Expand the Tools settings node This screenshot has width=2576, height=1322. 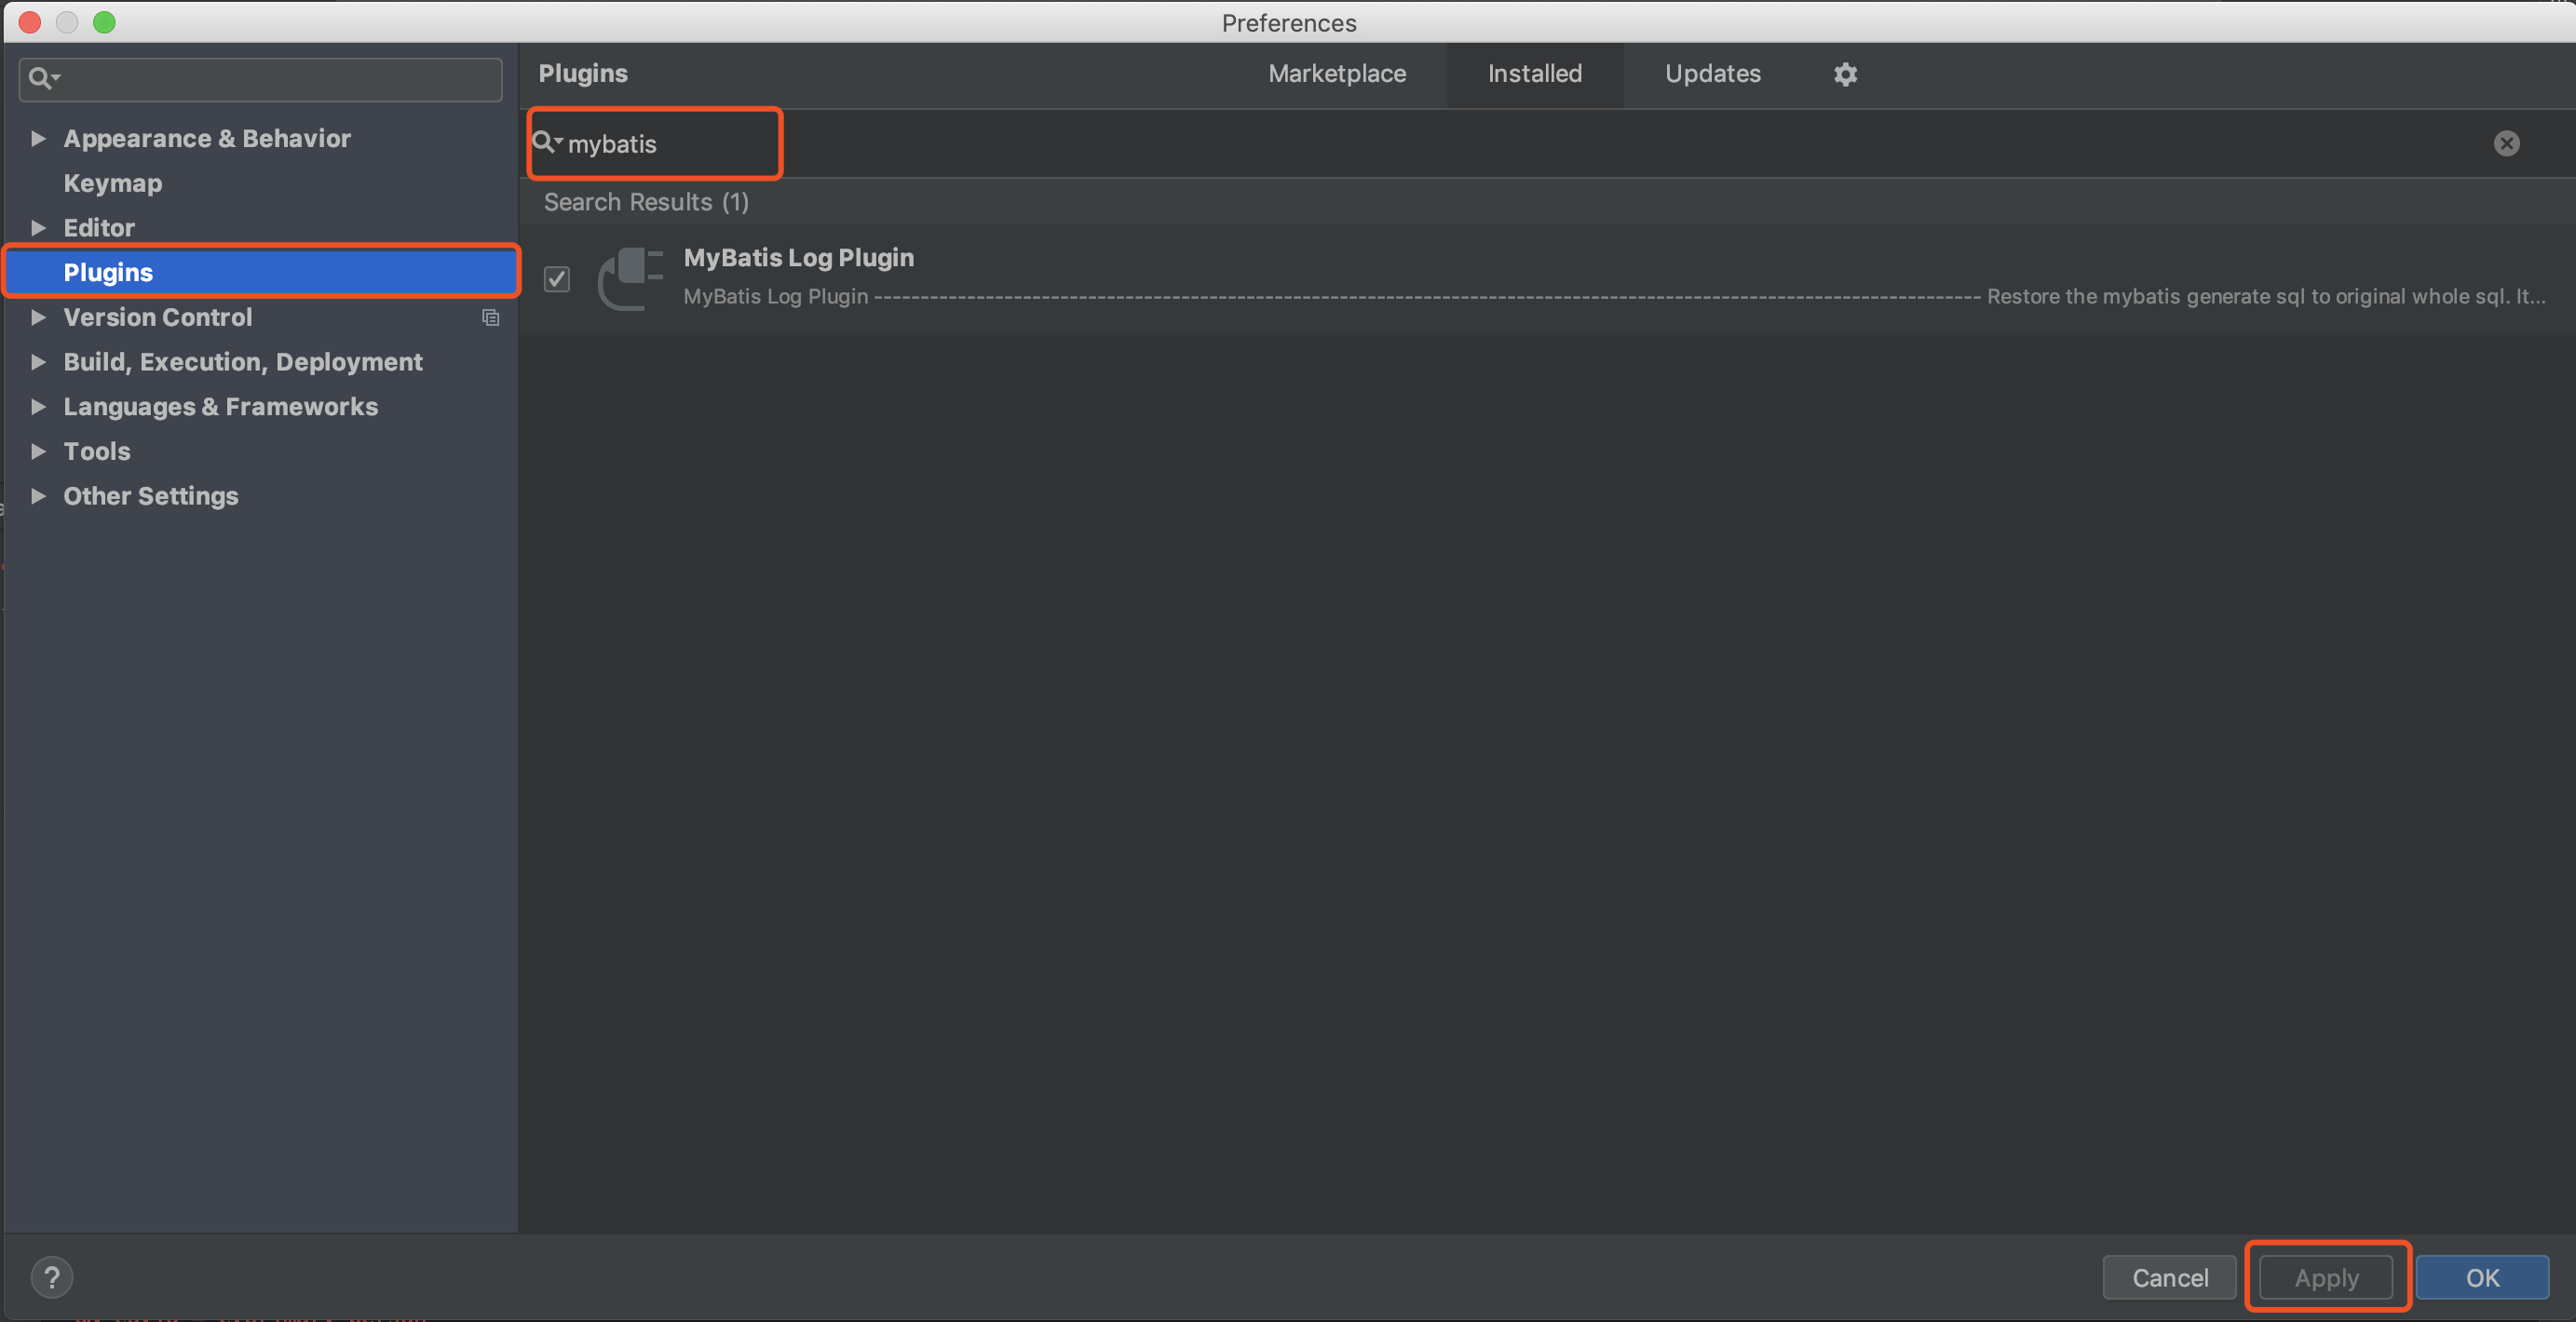[x=38, y=451]
